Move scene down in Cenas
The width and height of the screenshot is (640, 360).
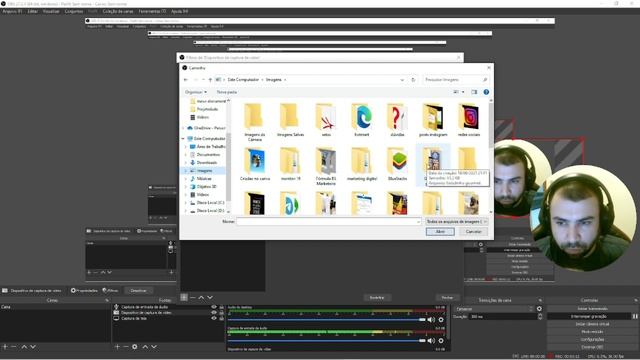tap(33, 347)
